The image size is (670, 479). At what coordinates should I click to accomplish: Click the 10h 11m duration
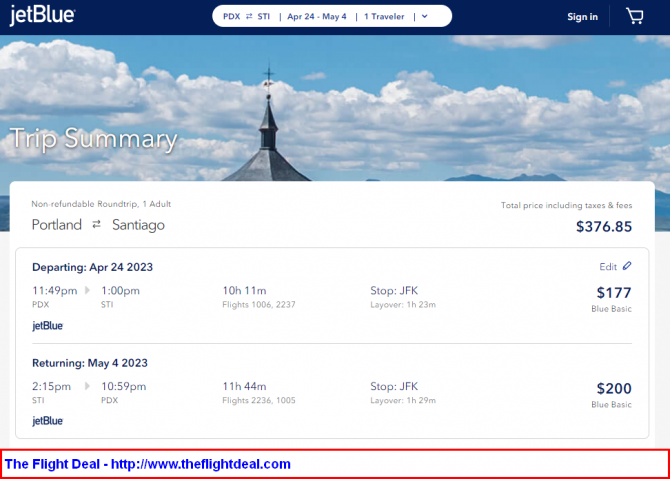[x=244, y=291]
